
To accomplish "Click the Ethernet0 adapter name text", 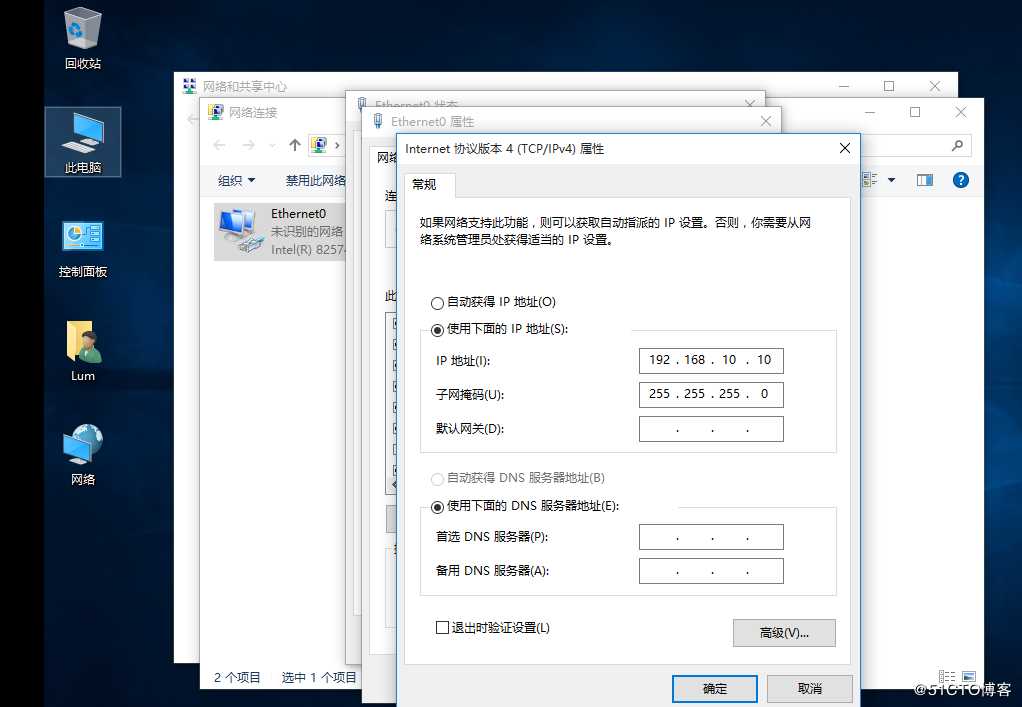I will (299, 214).
